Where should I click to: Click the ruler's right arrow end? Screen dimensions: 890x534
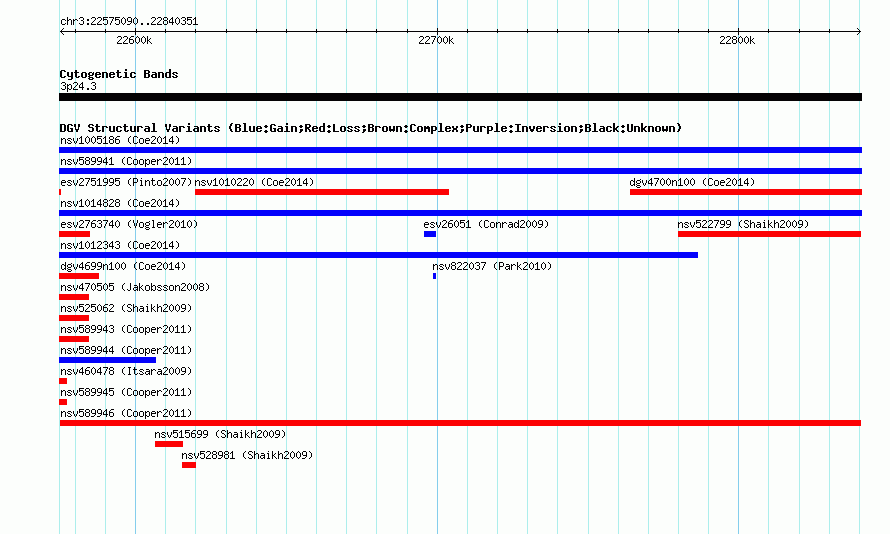pyautogui.click(x=859, y=32)
